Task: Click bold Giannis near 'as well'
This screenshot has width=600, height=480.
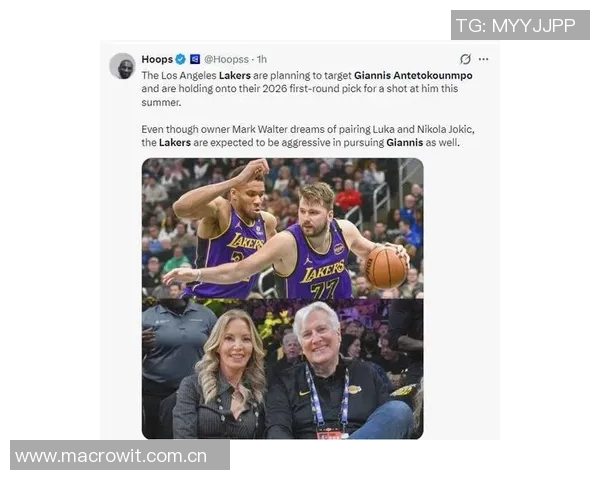Action: 404,142
